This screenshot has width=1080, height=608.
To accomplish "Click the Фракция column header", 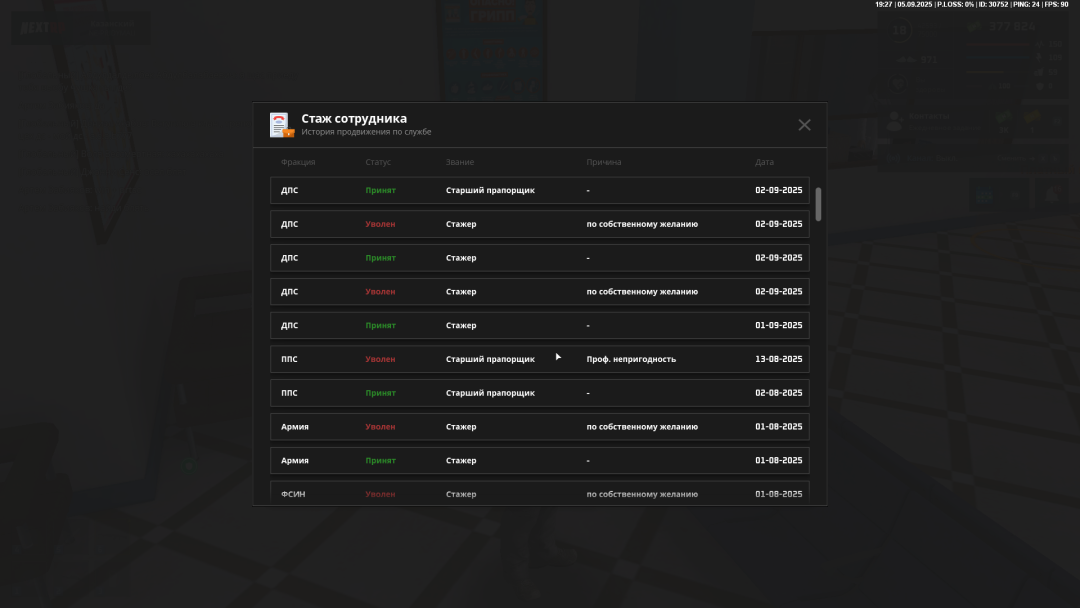I will coord(298,162).
